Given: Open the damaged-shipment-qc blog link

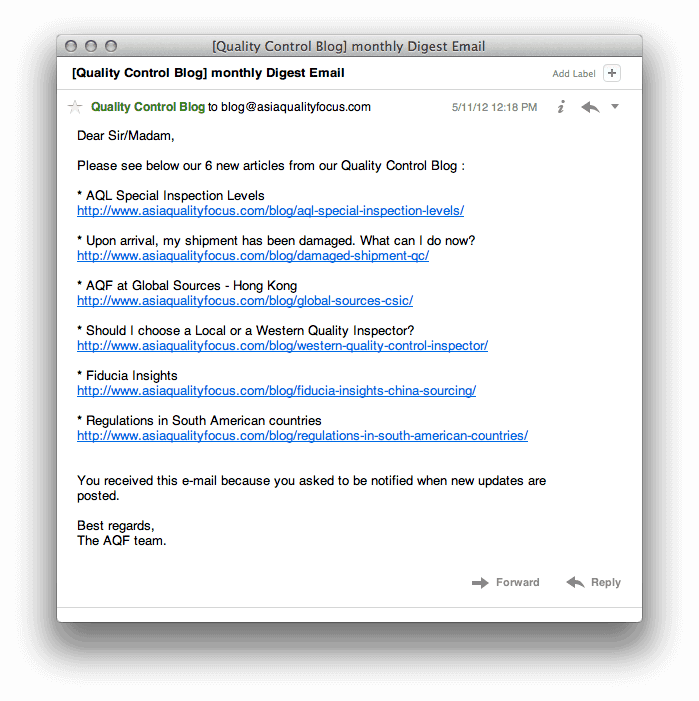Looking at the screenshot, I should (x=253, y=256).
